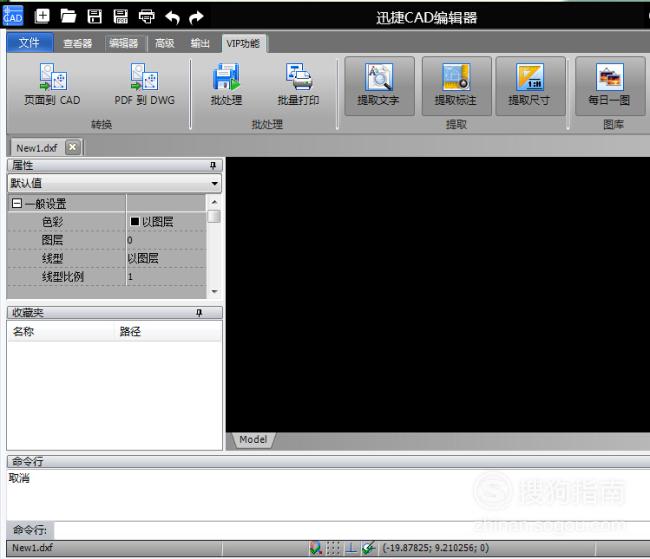This screenshot has height=559, width=650.
Task: Start the 批处理 batch tool
Action: click(226, 84)
